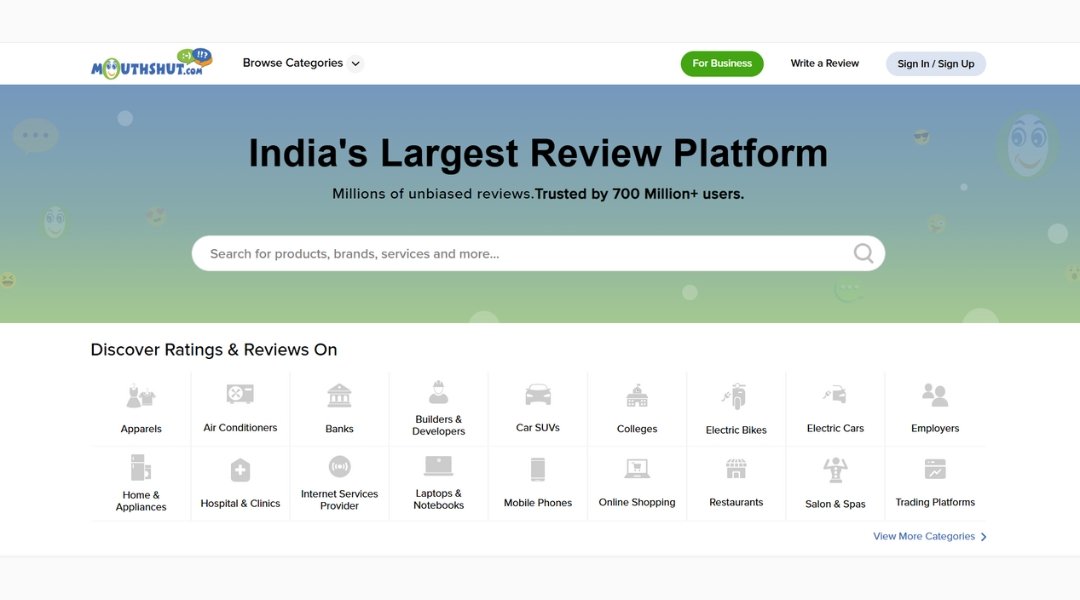Select the Salon & Spas icon
This screenshot has height=600, width=1080.
click(x=835, y=470)
